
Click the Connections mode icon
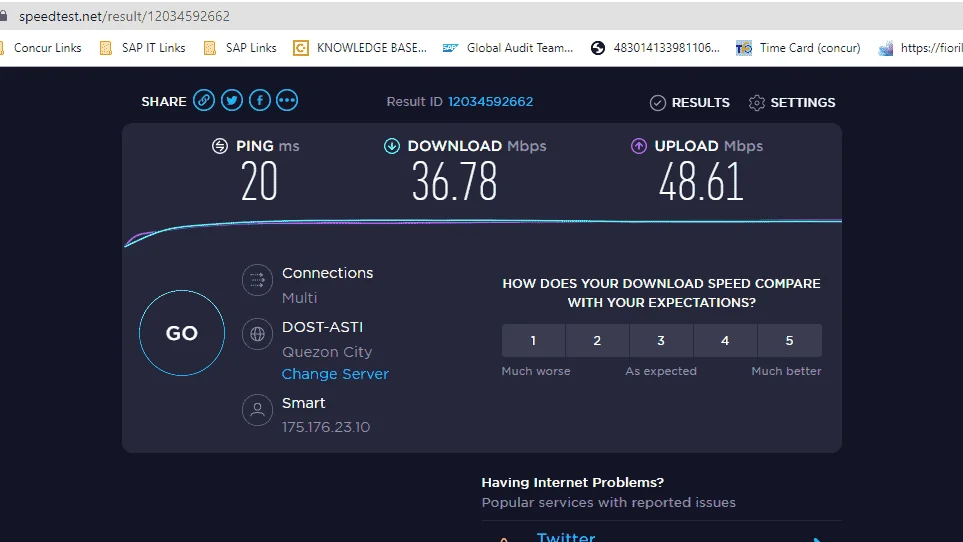pos(257,281)
